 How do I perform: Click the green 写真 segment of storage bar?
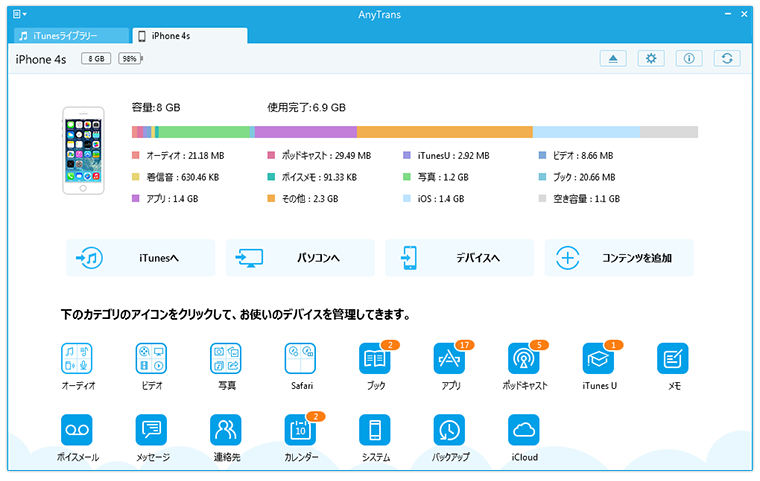point(204,132)
